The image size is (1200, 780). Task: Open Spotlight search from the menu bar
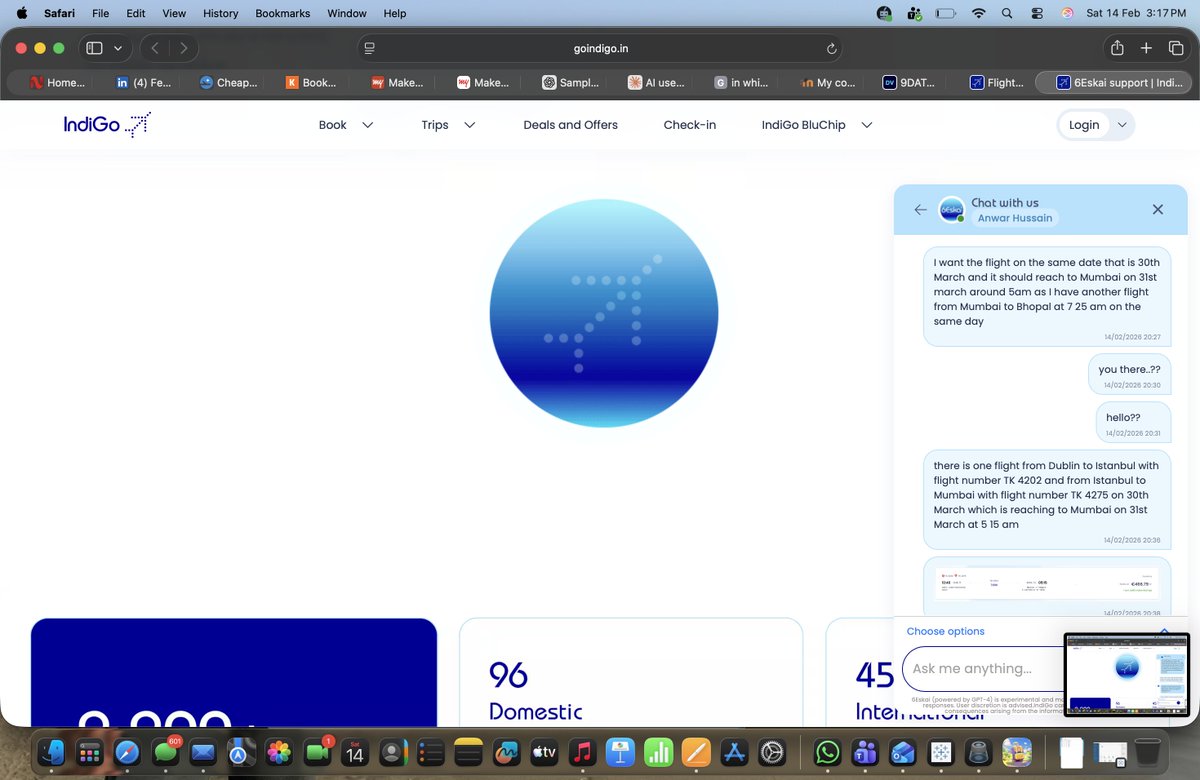click(x=1006, y=13)
